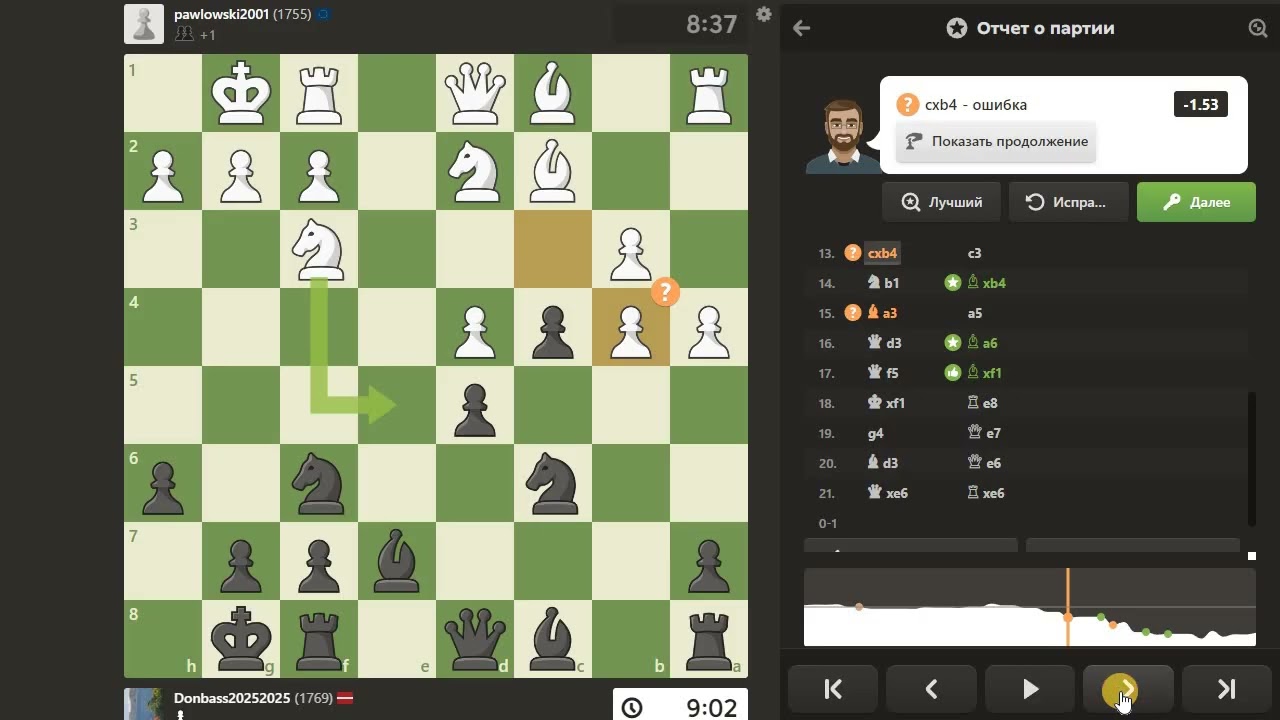Click the black rook on f8
The width and height of the screenshot is (1280, 720).
(x=319, y=639)
